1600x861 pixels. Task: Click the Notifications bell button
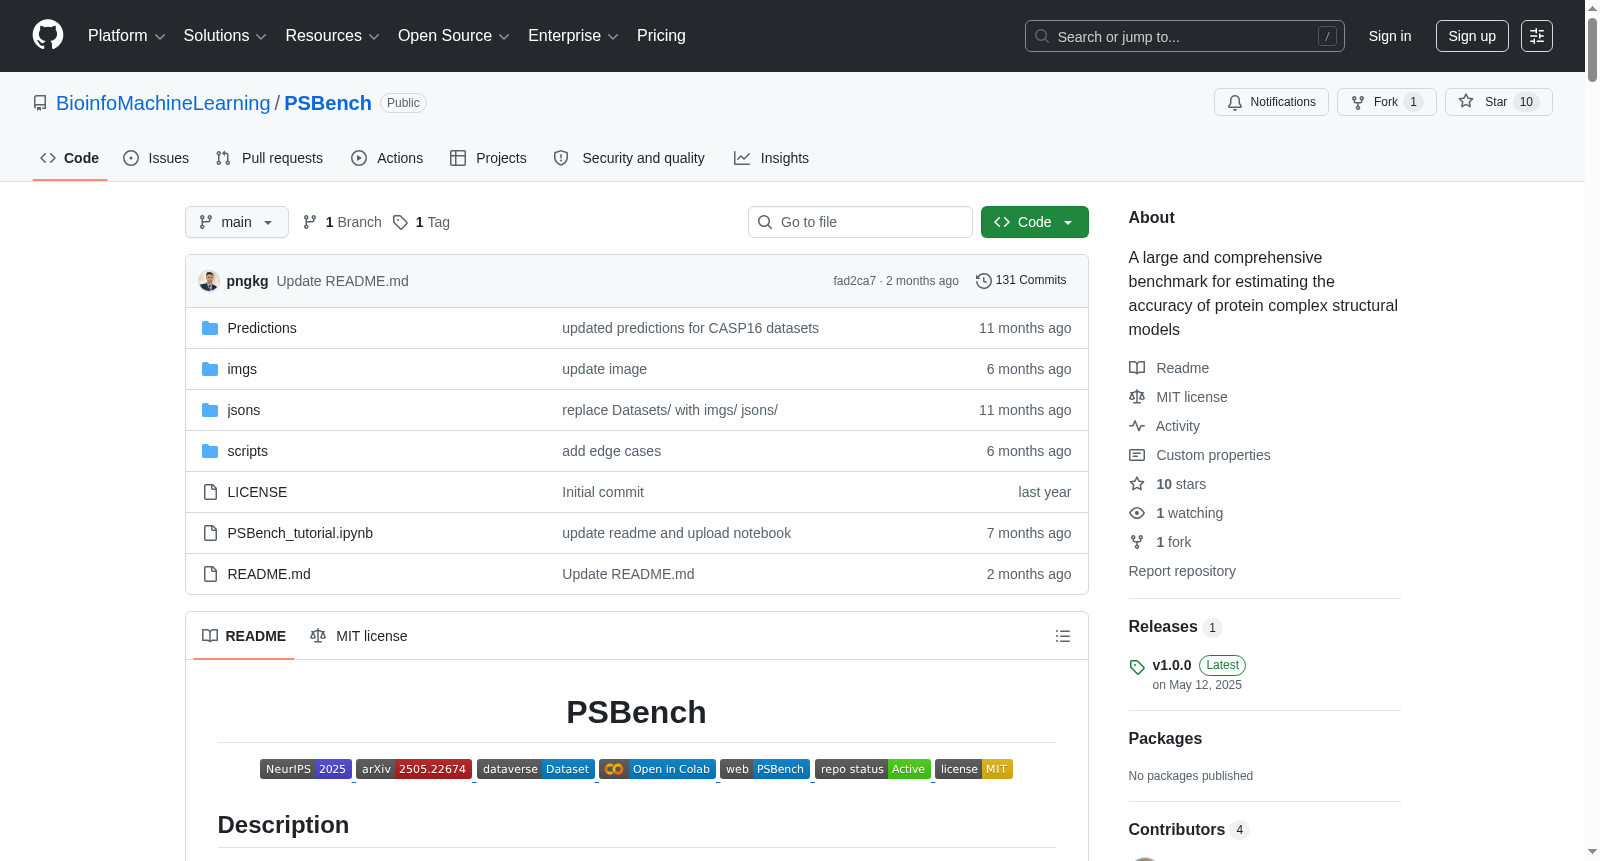click(x=1271, y=102)
